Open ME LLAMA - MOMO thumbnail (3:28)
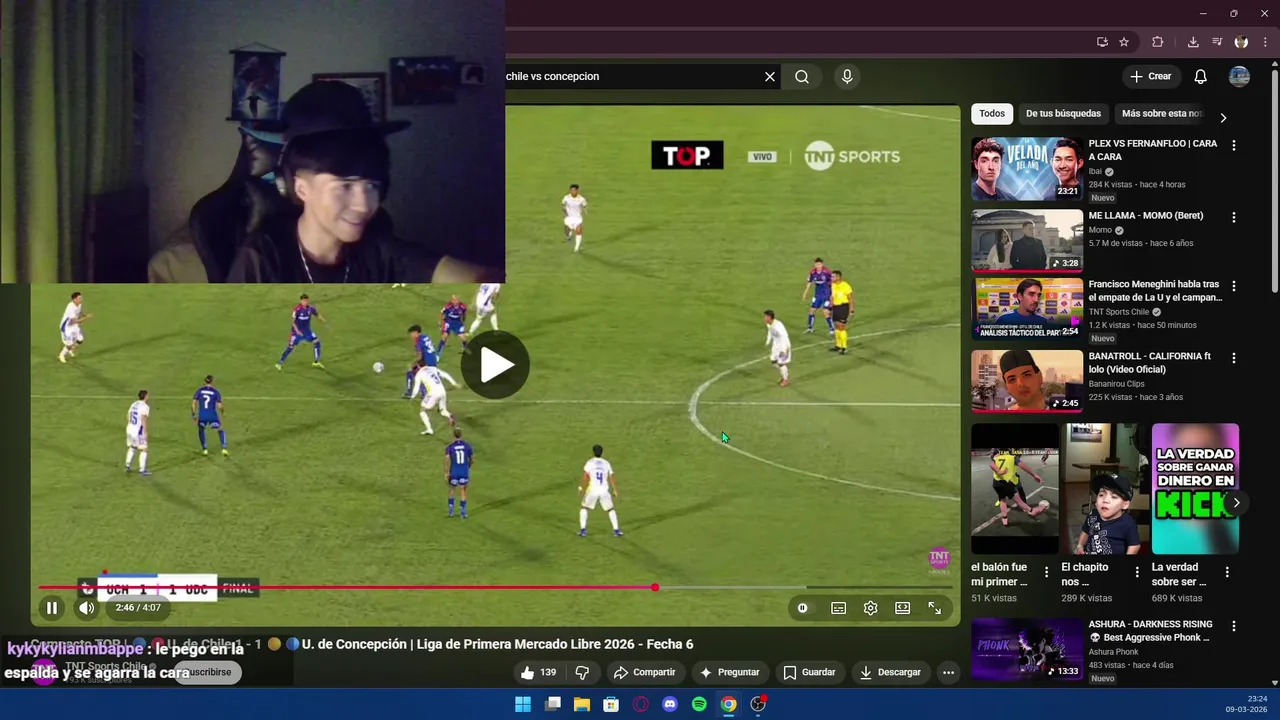Screen dimensions: 1280x720 click(1027, 240)
